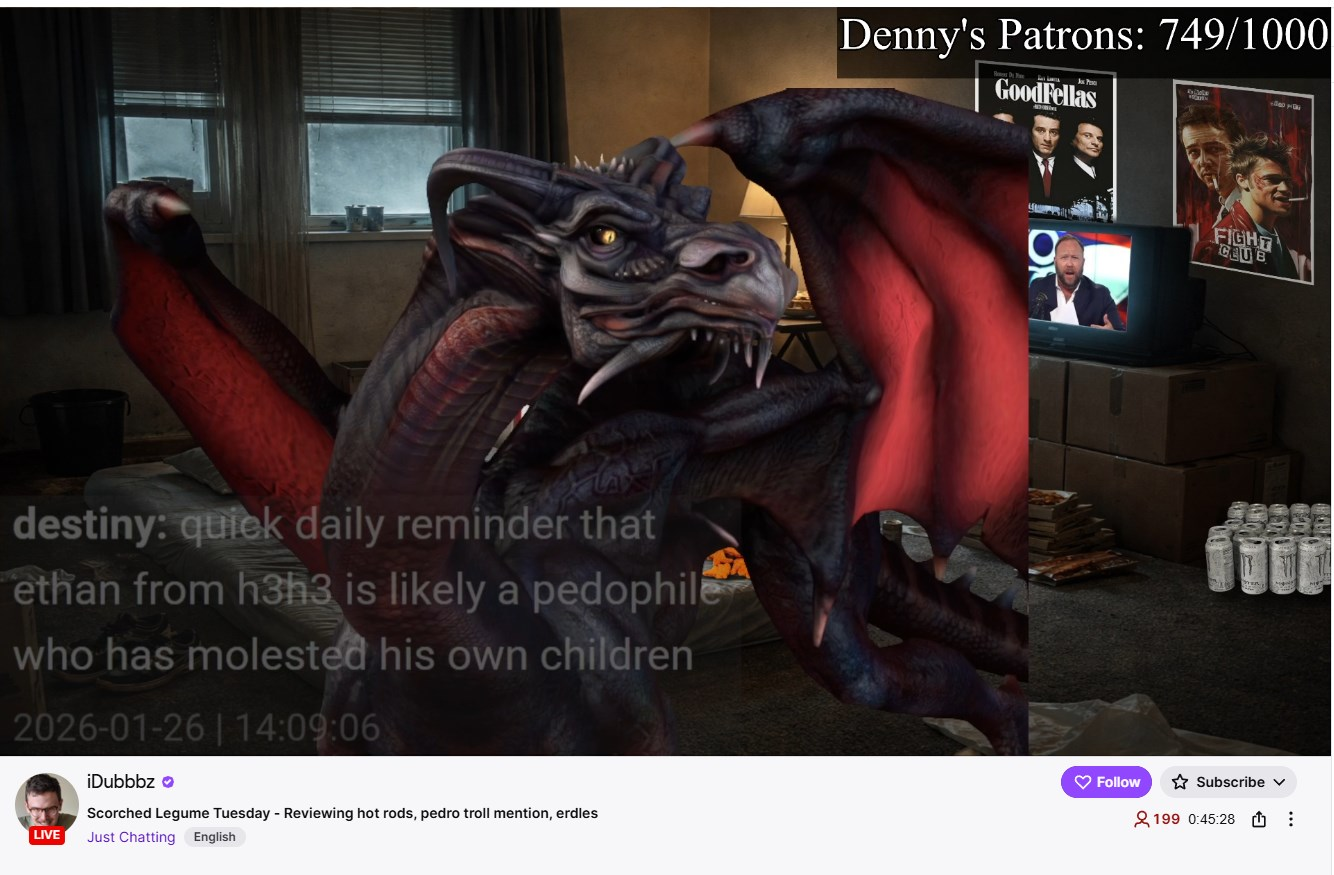
Task: Select the English language tag
Action: coord(215,837)
